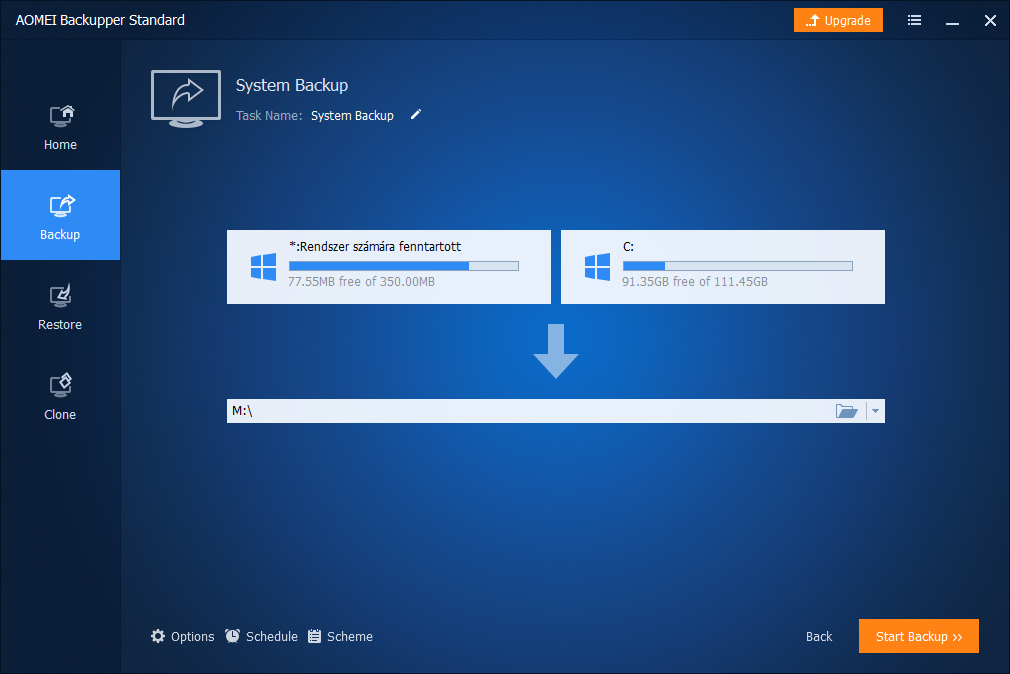Click the '91.35GB free of 111.45GB' text
The height and width of the screenshot is (674, 1010).
click(694, 282)
